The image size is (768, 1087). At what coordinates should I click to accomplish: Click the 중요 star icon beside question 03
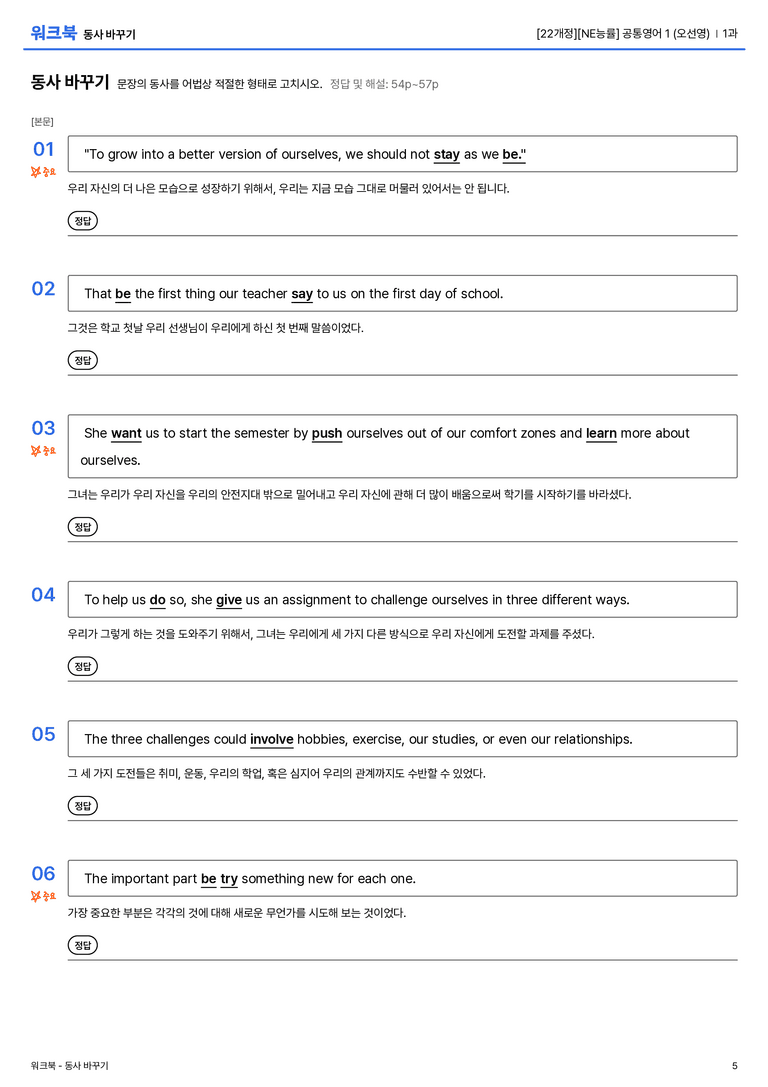coord(36,451)
